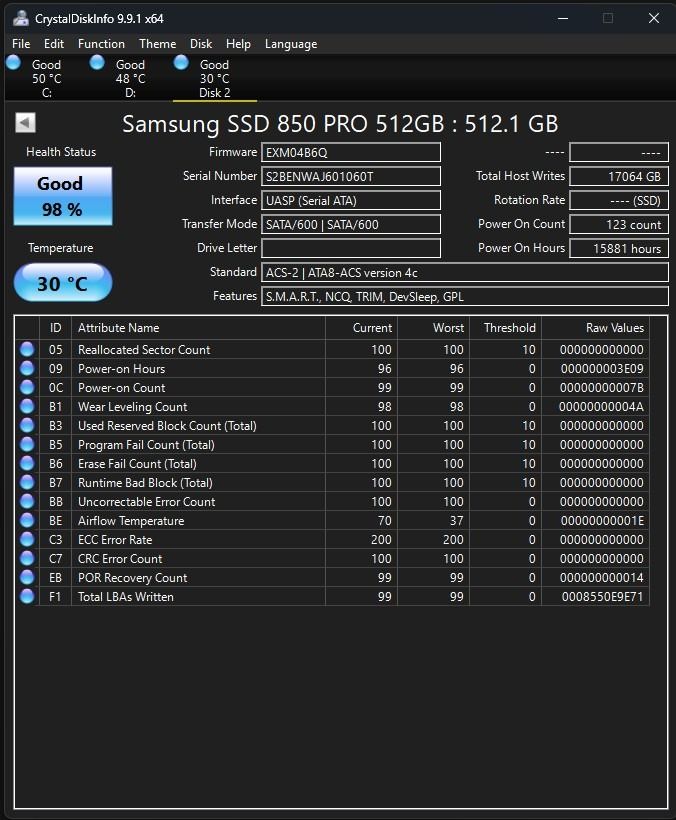Open the Help menu

click(x=238, y=44)
